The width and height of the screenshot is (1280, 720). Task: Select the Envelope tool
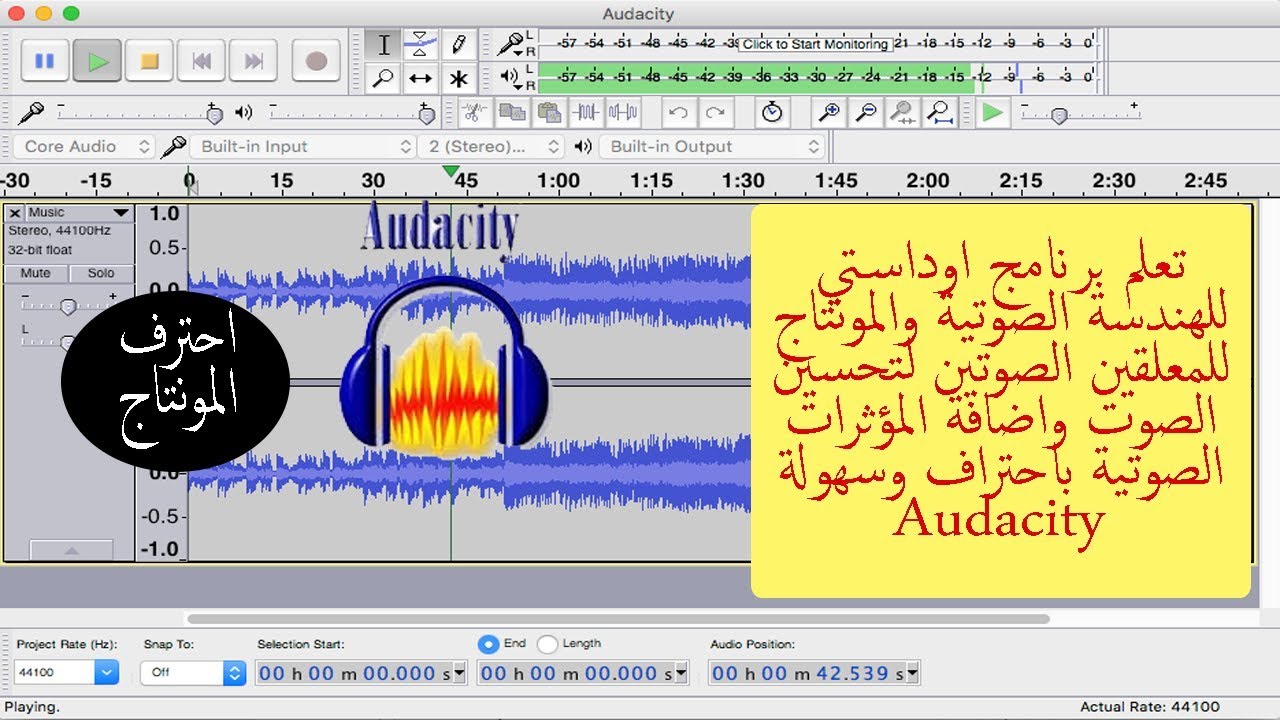421,45
